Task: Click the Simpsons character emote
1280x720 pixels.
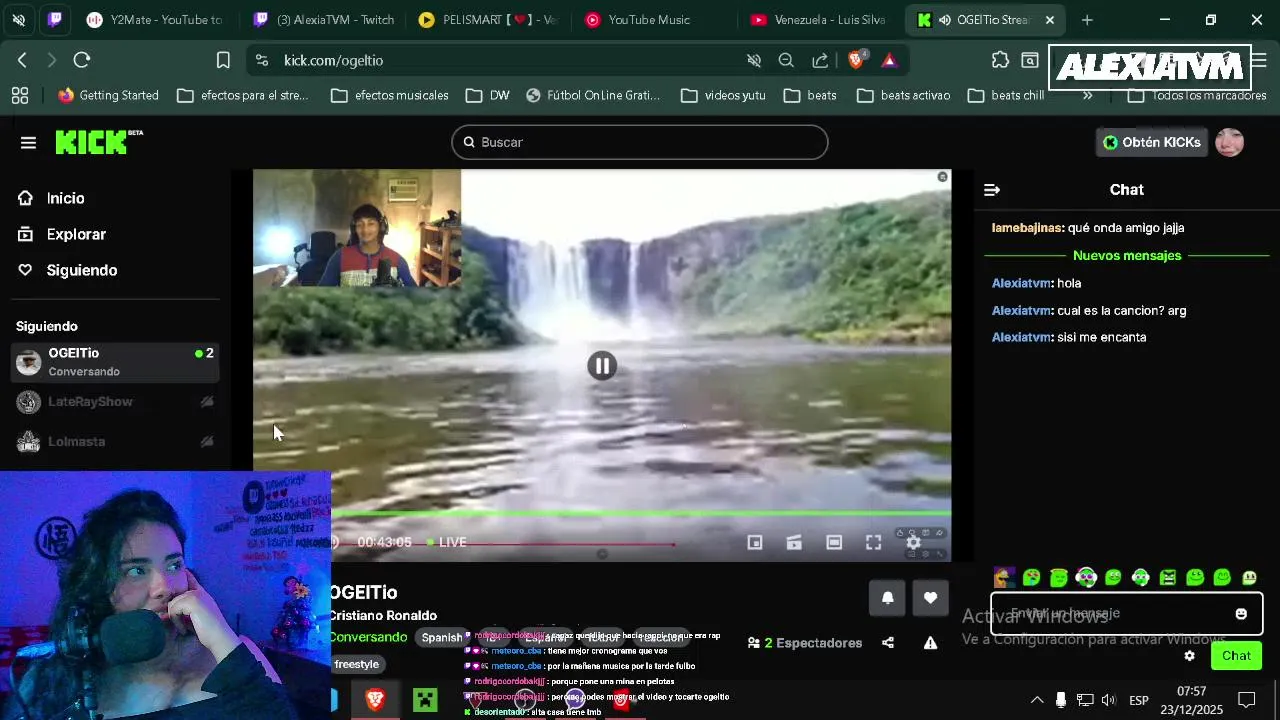Action: click(x=1004, y=578)
